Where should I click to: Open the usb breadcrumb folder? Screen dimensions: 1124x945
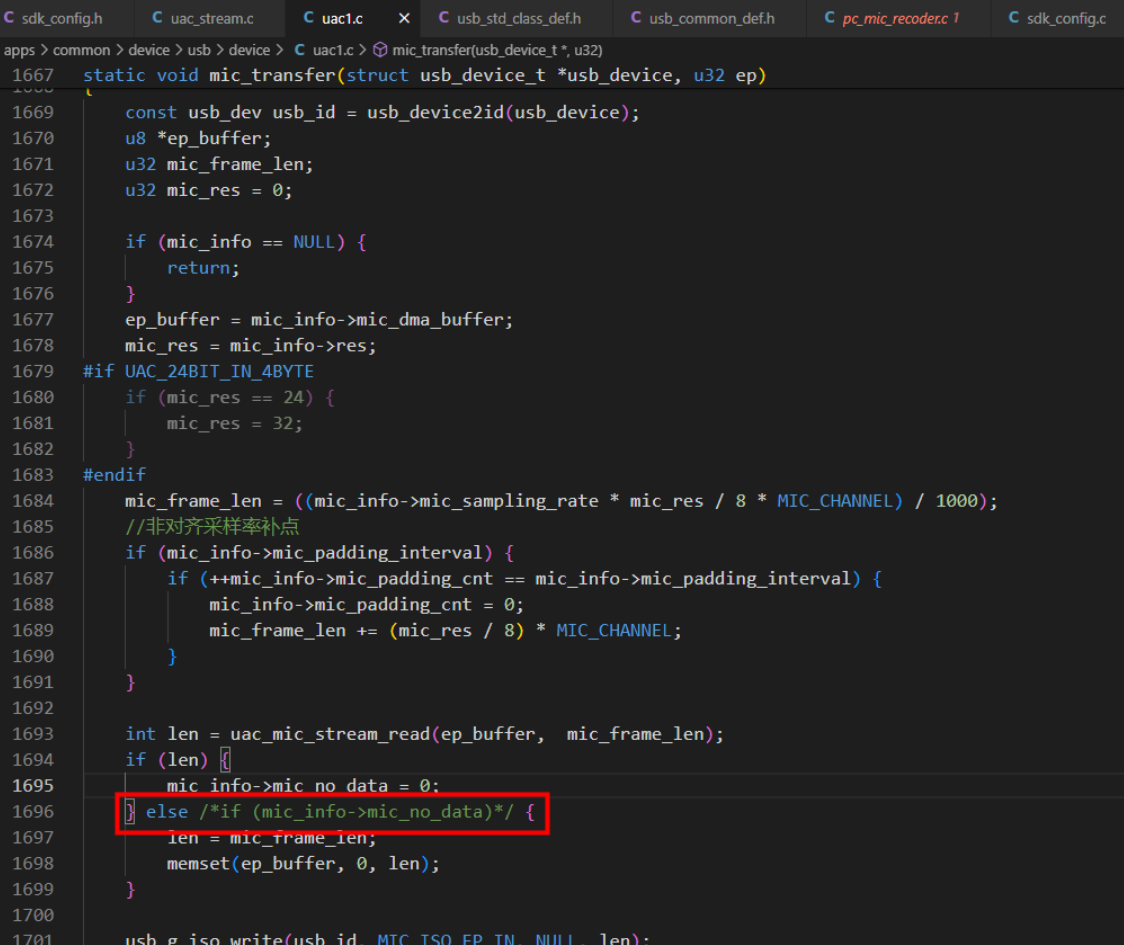point(199,50)
